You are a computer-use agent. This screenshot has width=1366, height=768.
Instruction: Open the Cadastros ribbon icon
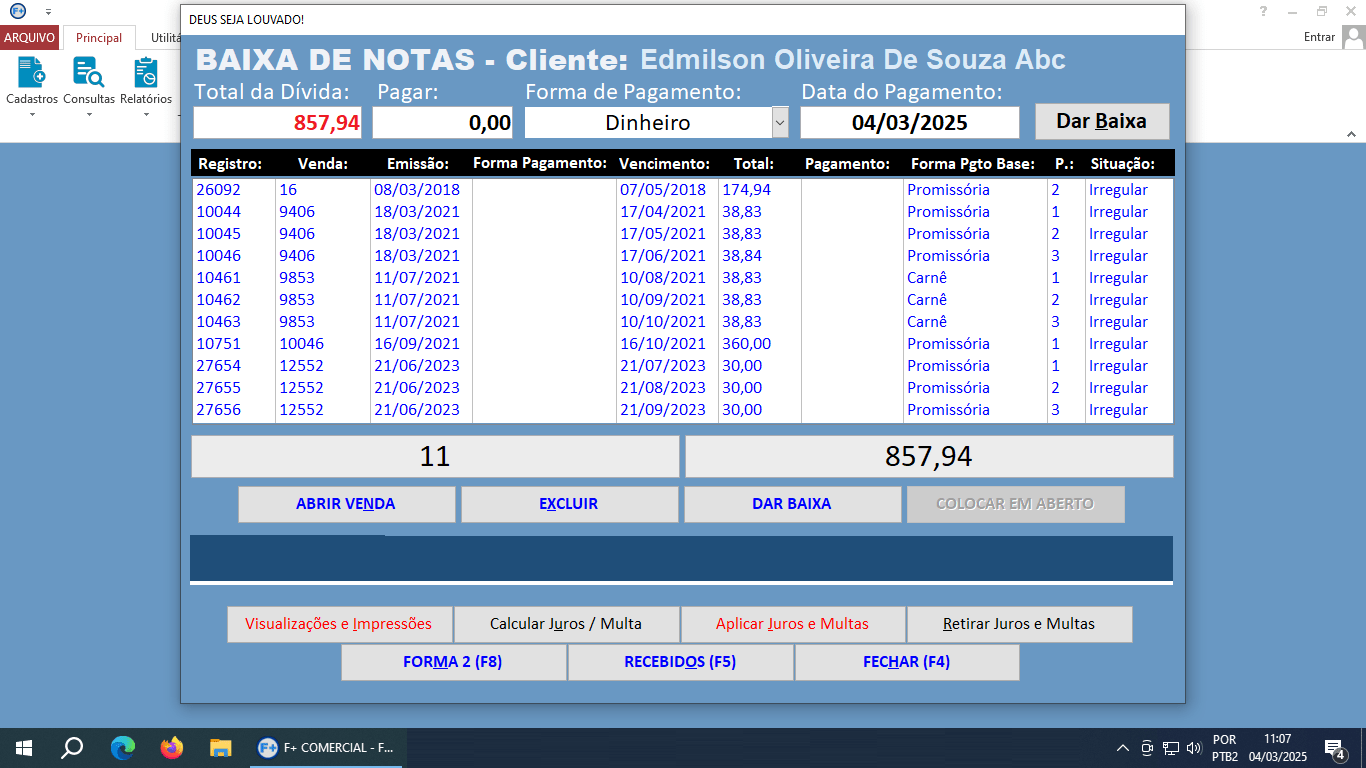(32, 80)
